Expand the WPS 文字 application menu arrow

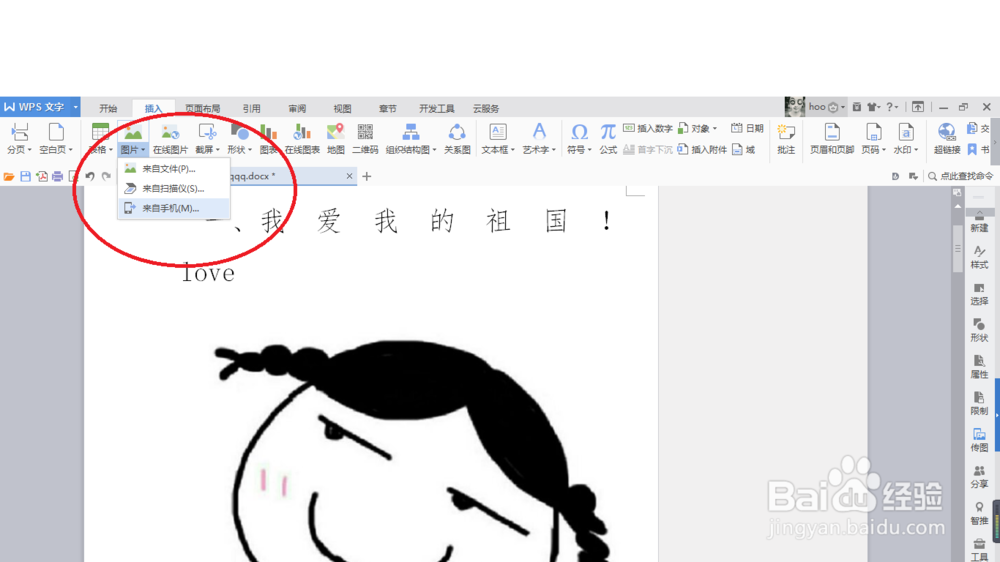click(75, 107)
